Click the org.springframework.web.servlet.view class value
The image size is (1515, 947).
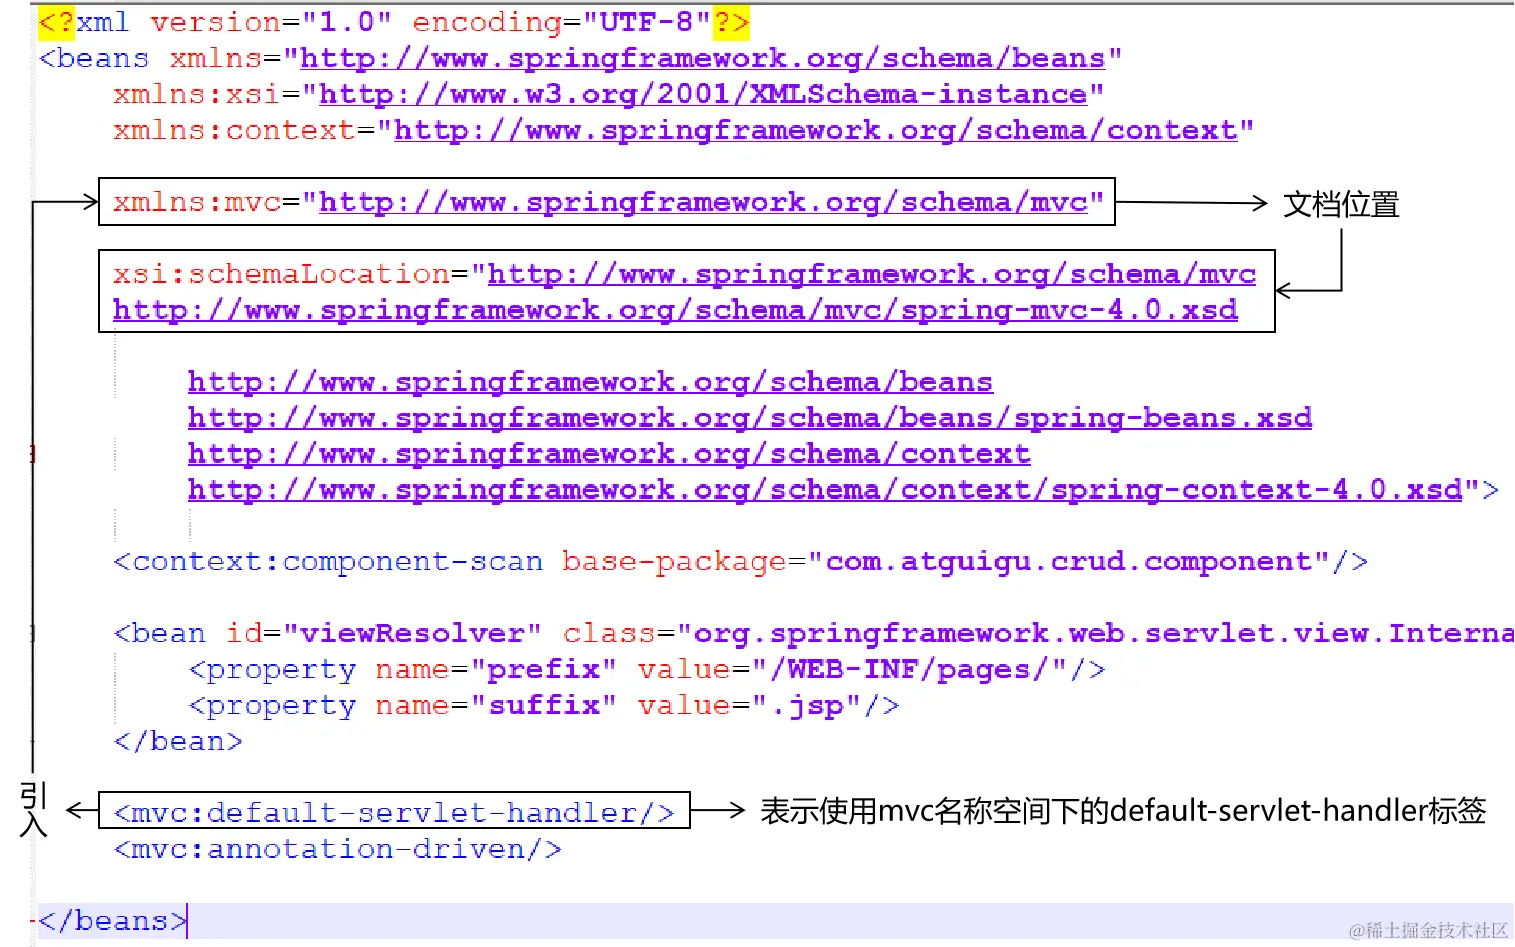[x=1095, y=635]
